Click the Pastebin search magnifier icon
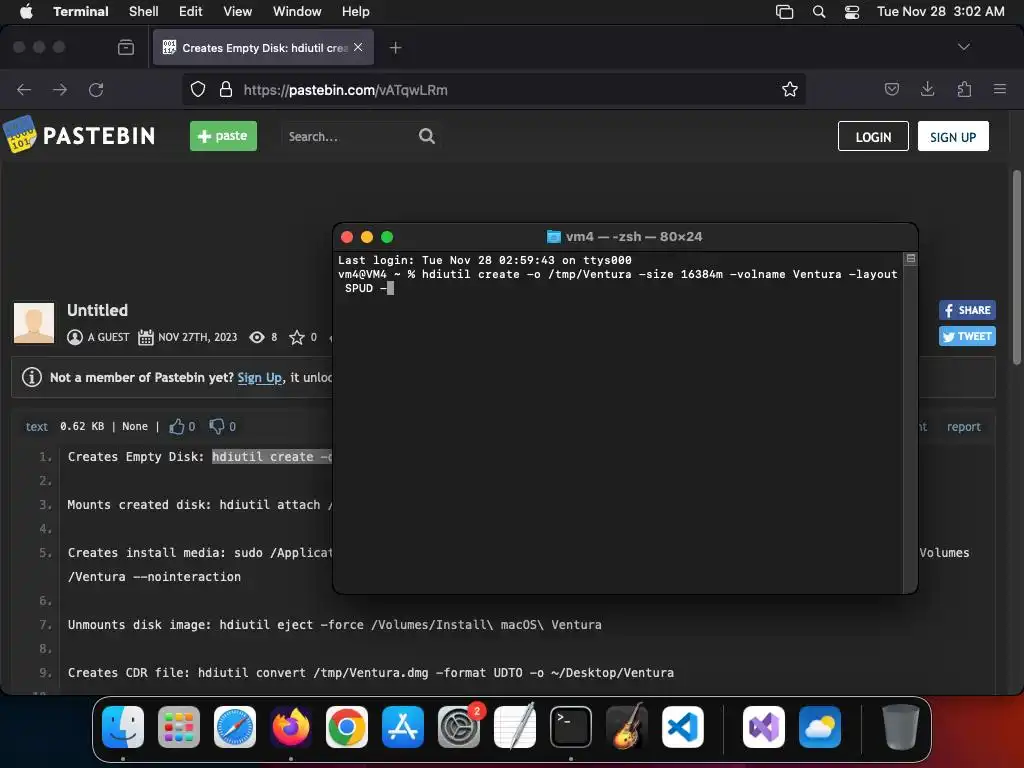Viewport: 1024px width, 768px height. point(426,136)
